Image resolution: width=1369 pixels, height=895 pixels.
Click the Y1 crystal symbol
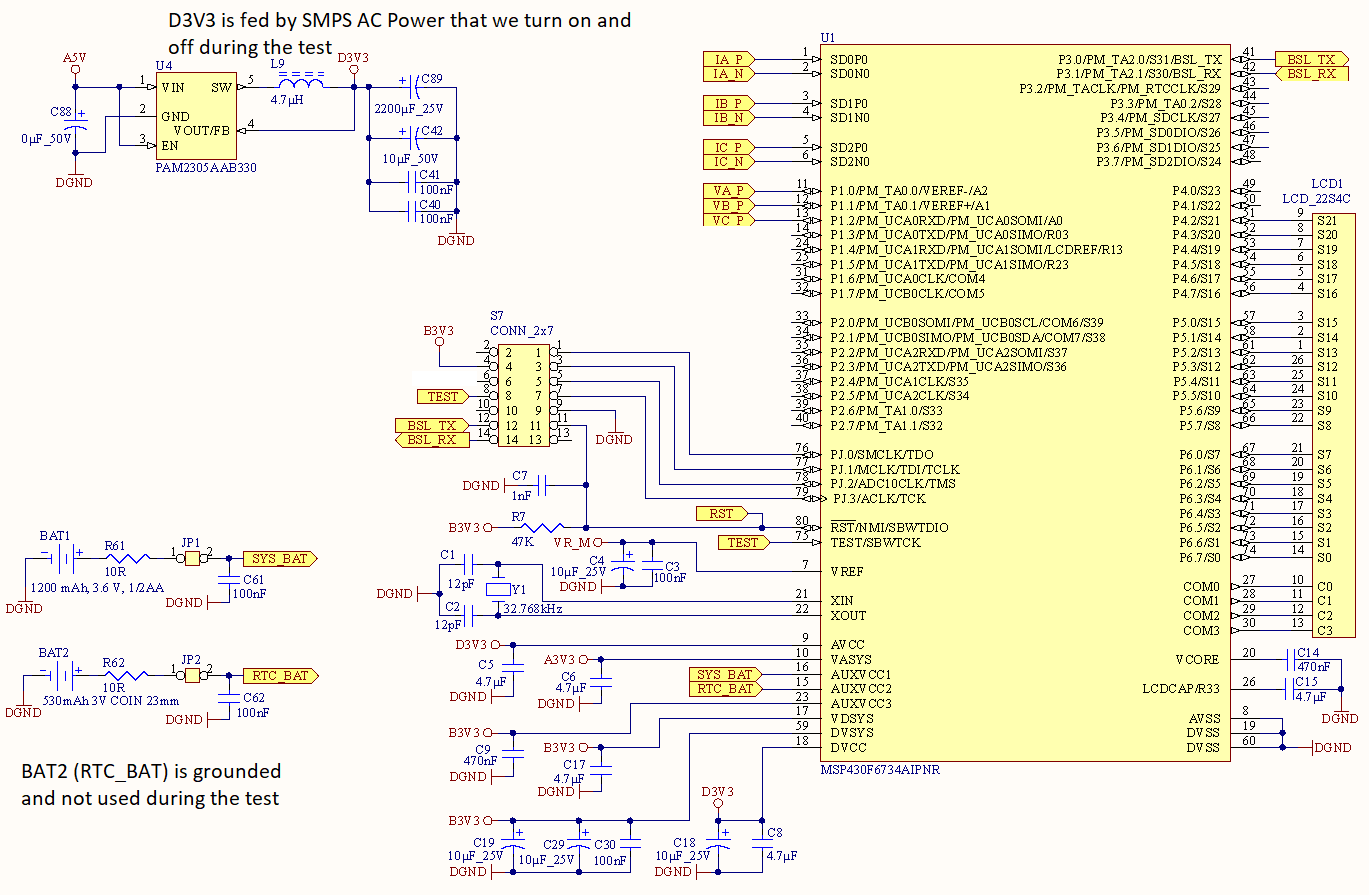click(499, 589)
